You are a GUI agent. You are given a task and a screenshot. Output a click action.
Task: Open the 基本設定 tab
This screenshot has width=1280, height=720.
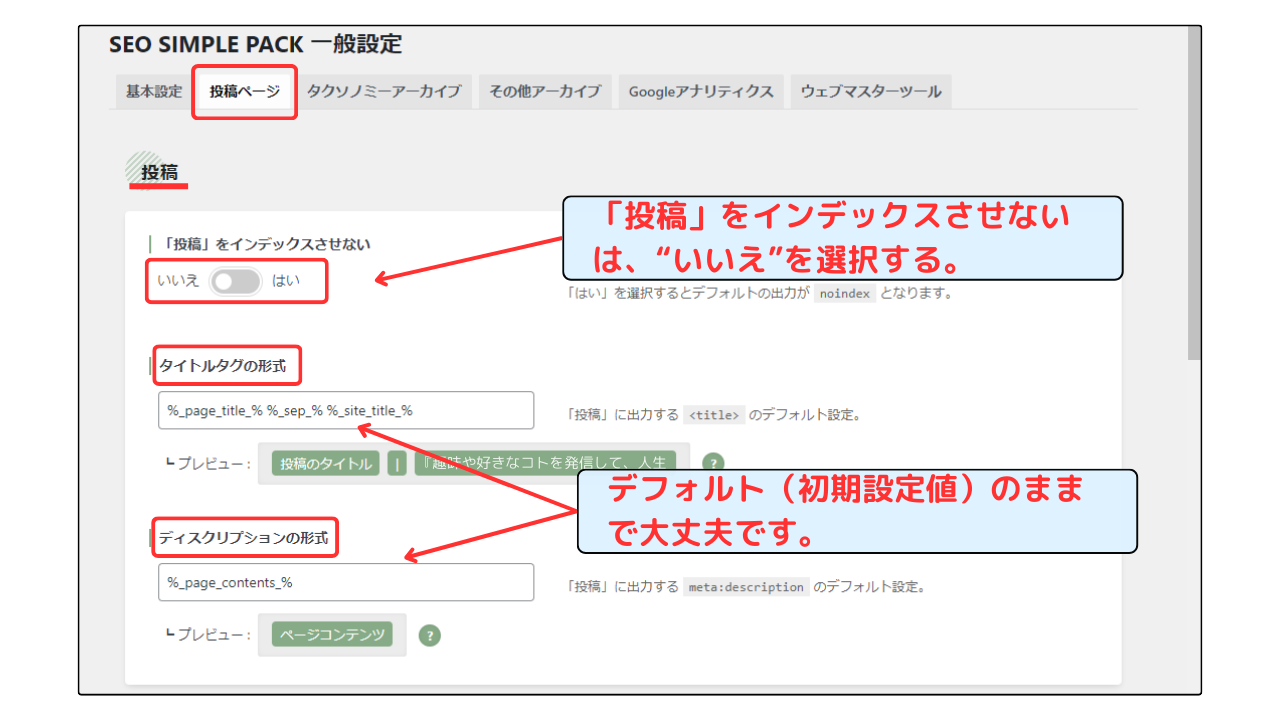tap(154, 91)
